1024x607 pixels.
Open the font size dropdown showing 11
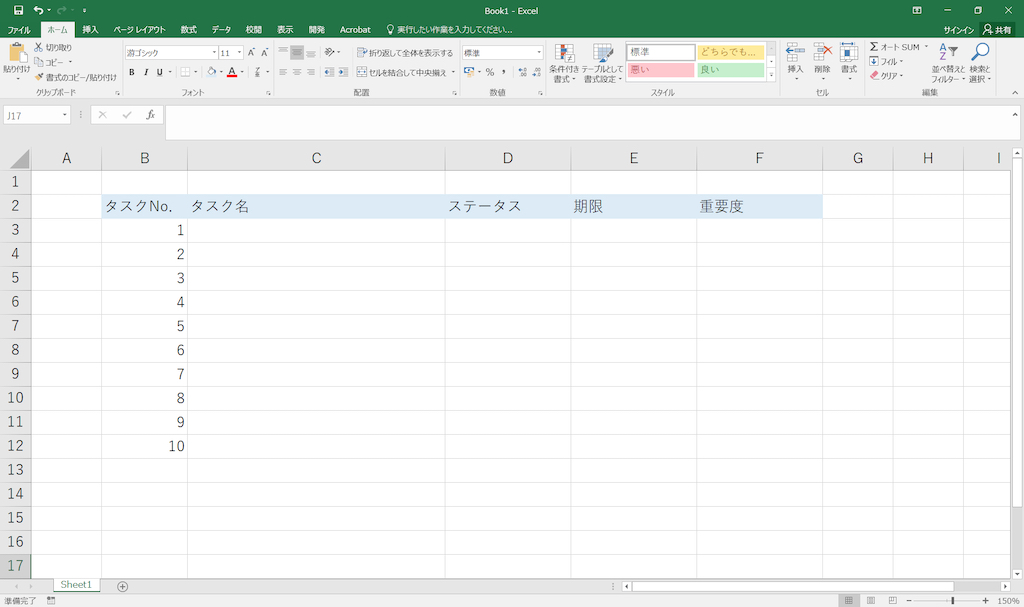(239, 52)
